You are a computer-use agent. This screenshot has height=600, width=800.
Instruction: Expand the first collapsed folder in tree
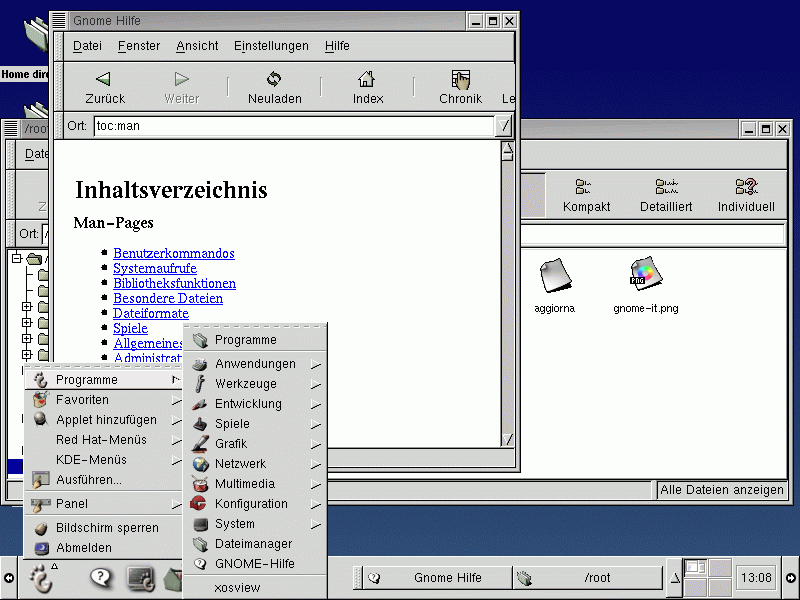tap(27, 307)
